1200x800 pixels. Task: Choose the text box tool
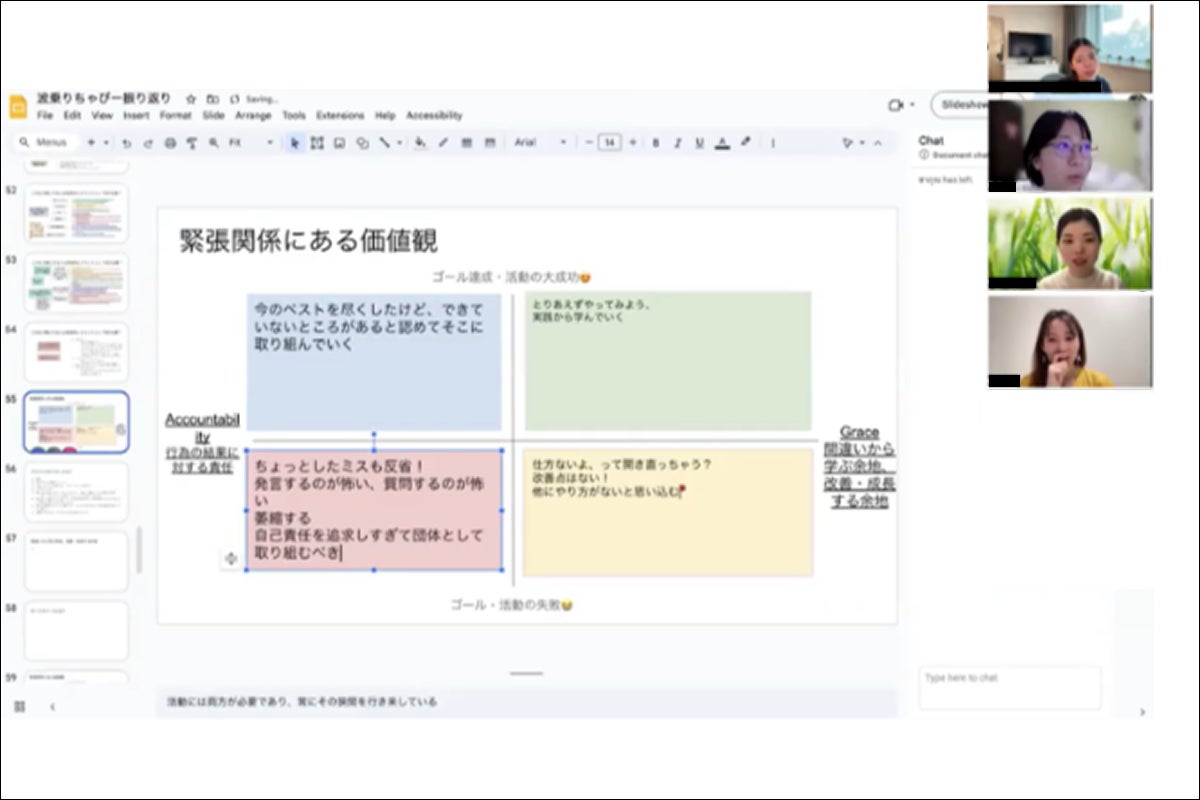tap(317, 143)
